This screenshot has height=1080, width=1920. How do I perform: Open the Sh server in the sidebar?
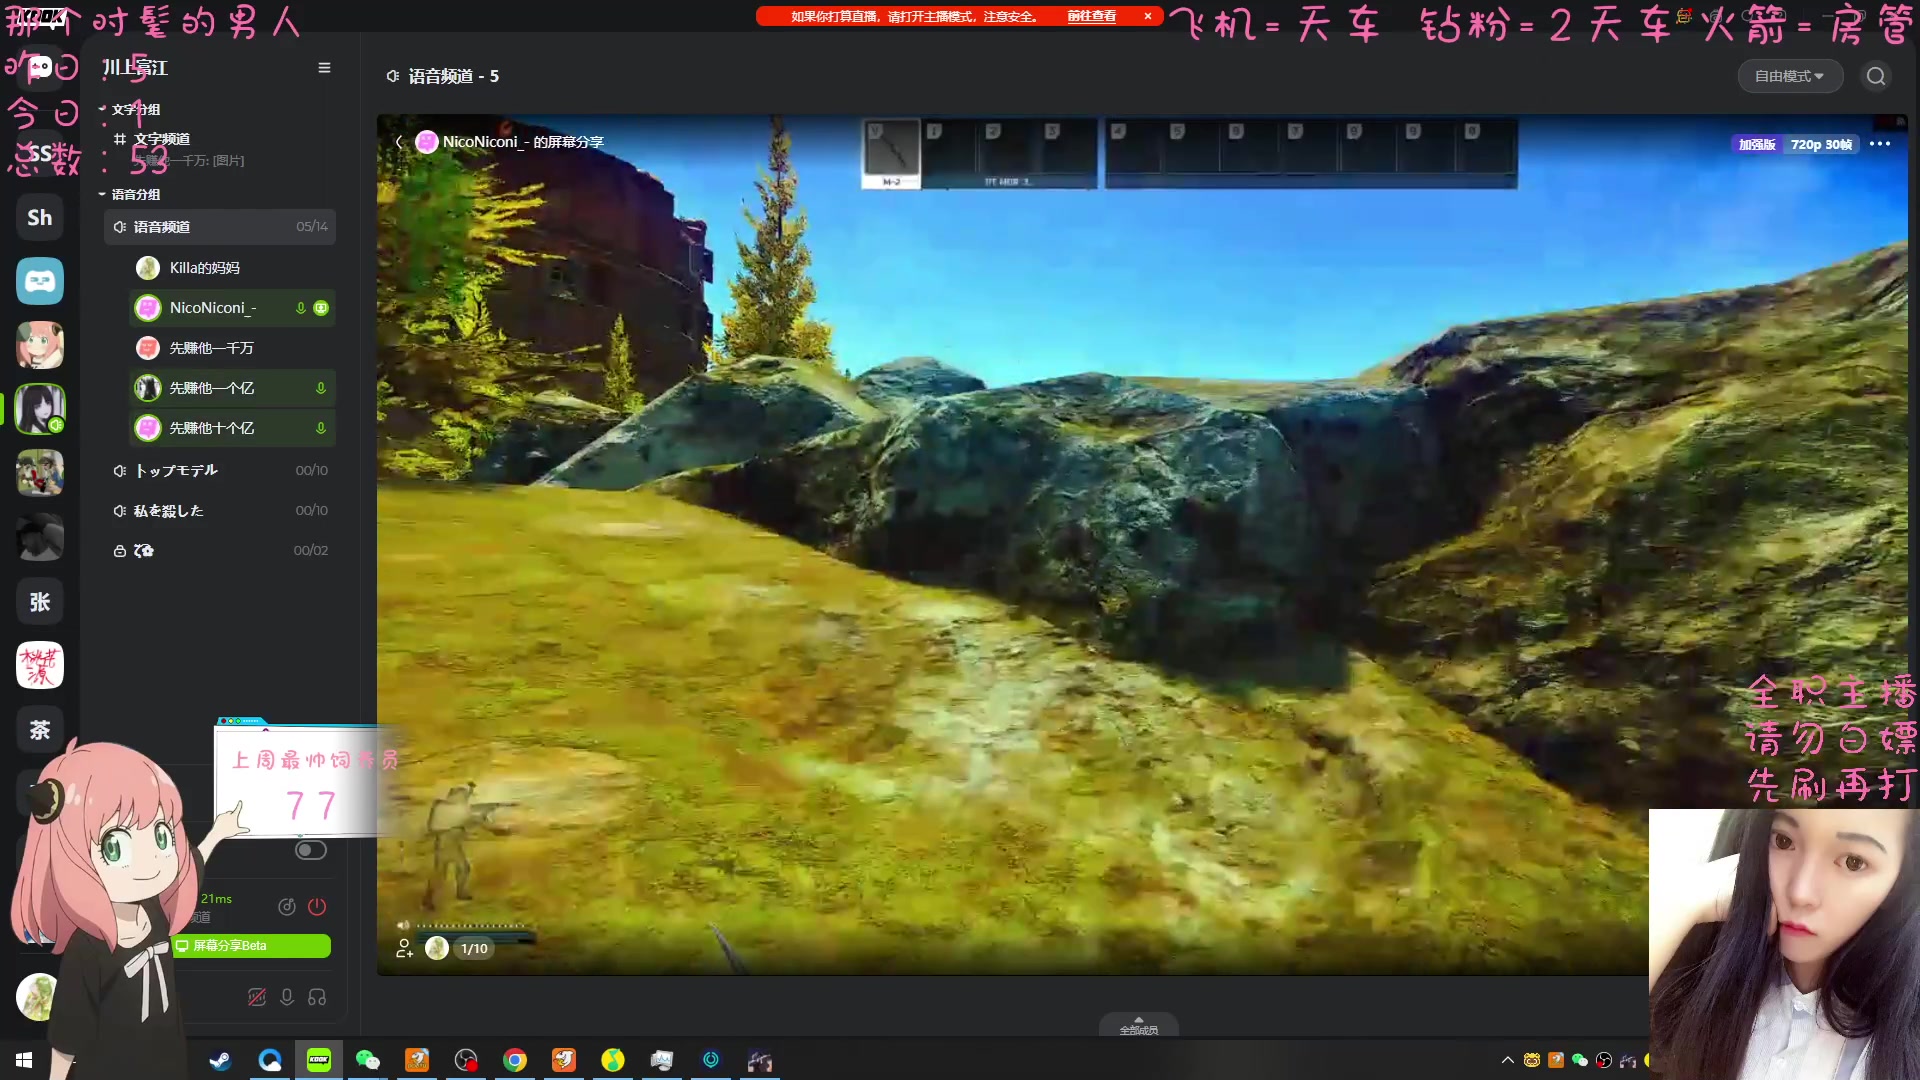[x=40, y=217]
